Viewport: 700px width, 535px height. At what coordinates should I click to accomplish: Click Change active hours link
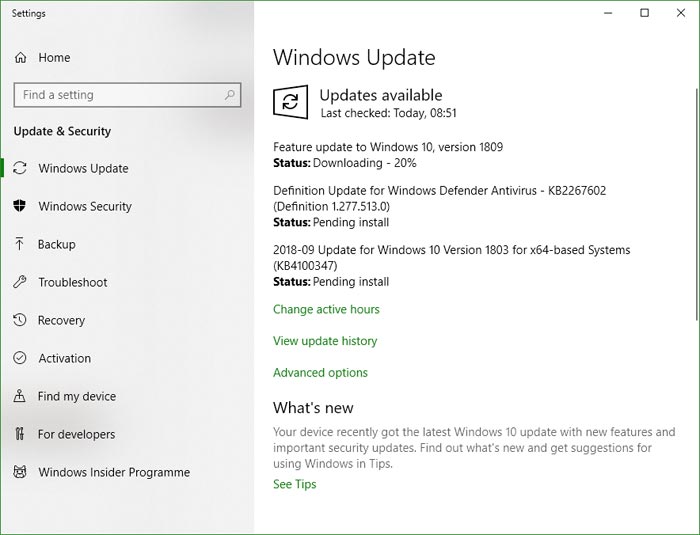coord(326,309)
